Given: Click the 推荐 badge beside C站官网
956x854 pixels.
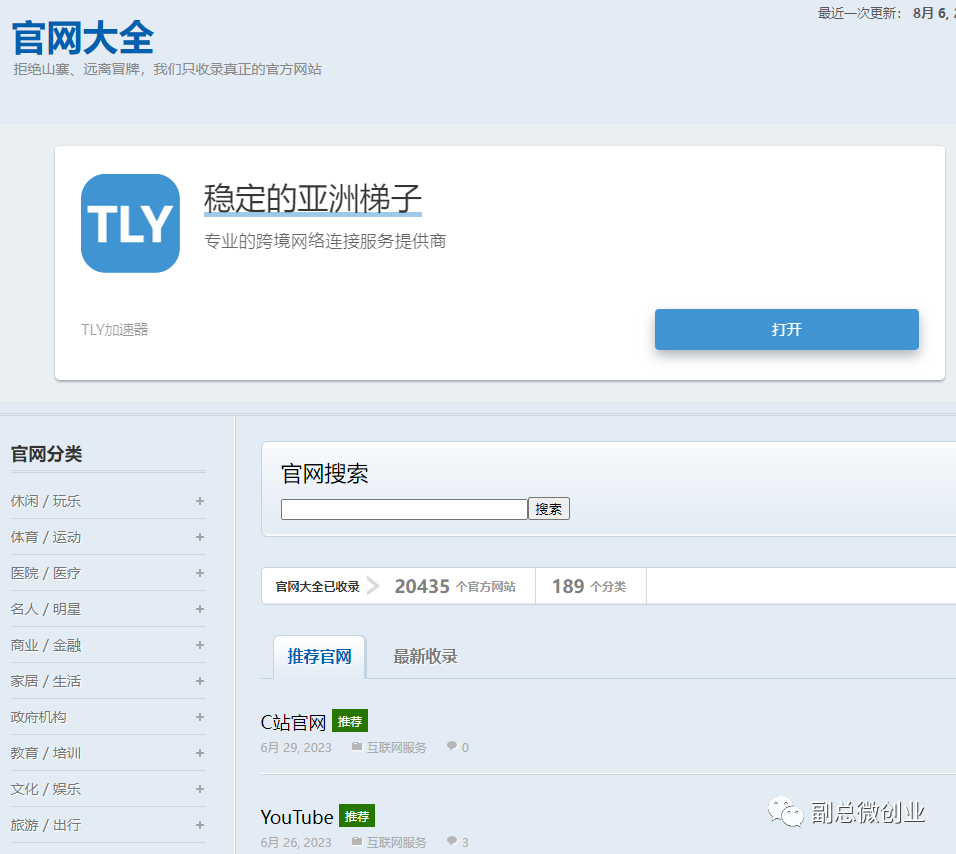Looking at the screenshot, I should point(350,721).
